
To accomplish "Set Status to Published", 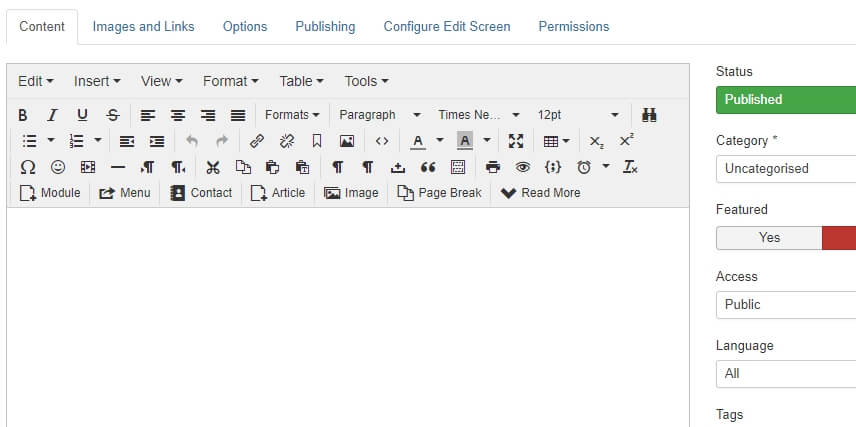I will 785,99.
